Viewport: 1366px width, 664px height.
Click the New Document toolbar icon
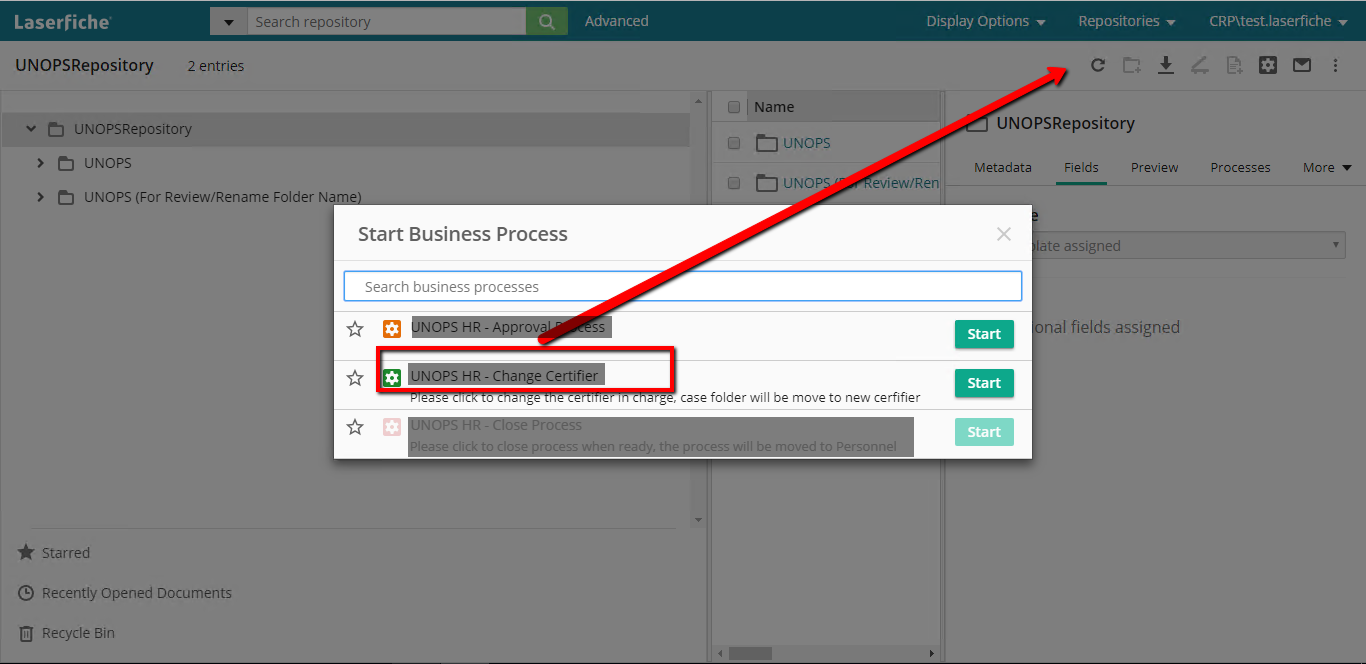(1234, 65)
